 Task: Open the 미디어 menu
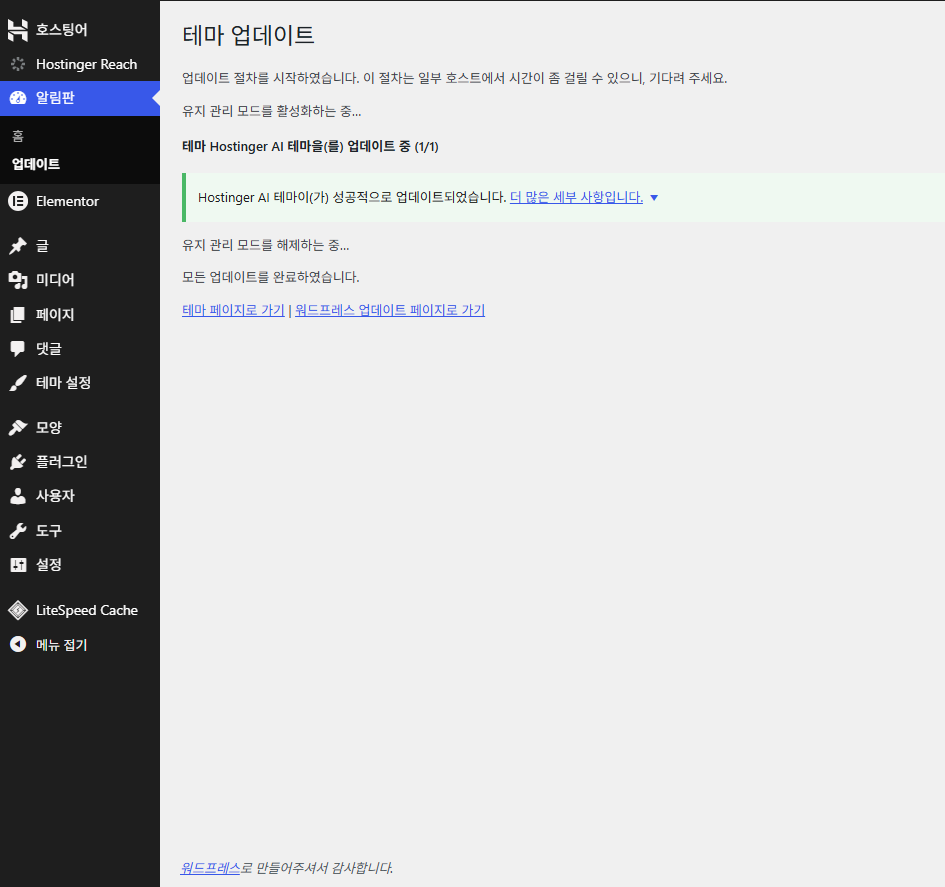click(x=80, y=280)
